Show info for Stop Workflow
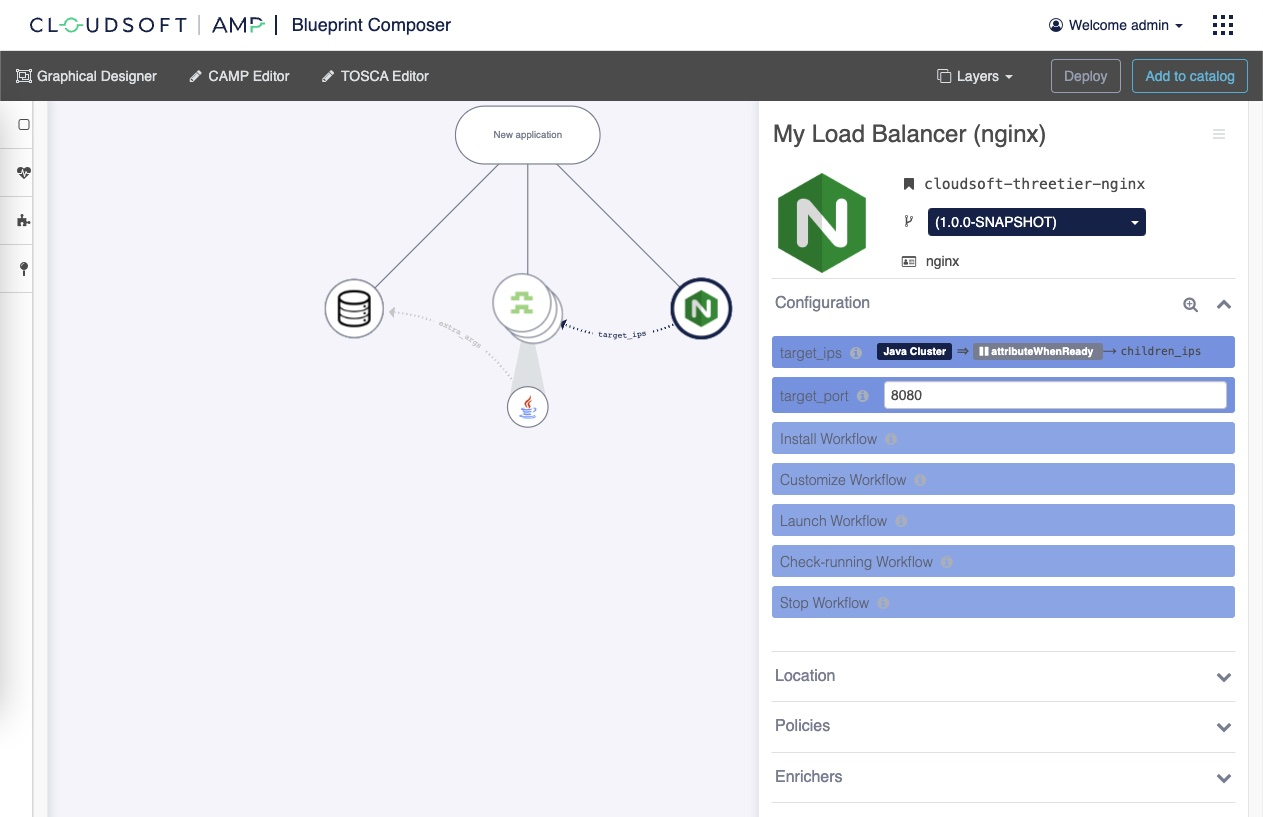1263x817 pixels. 883,603
